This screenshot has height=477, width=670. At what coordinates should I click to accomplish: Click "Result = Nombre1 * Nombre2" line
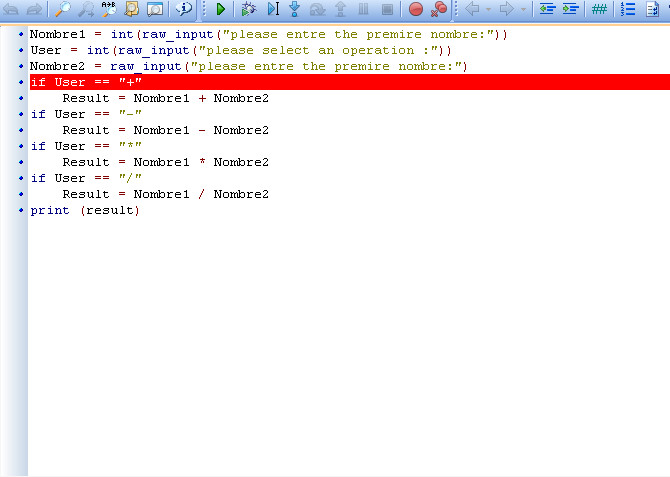point(166,162)
